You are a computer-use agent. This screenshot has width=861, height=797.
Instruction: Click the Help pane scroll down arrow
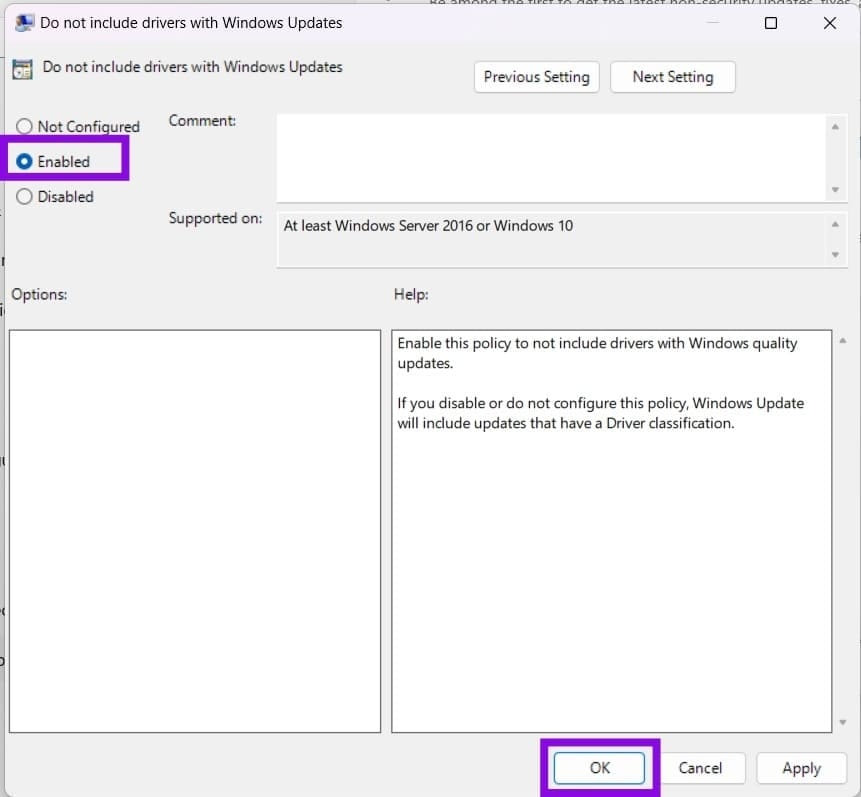(x=843, y=722)
